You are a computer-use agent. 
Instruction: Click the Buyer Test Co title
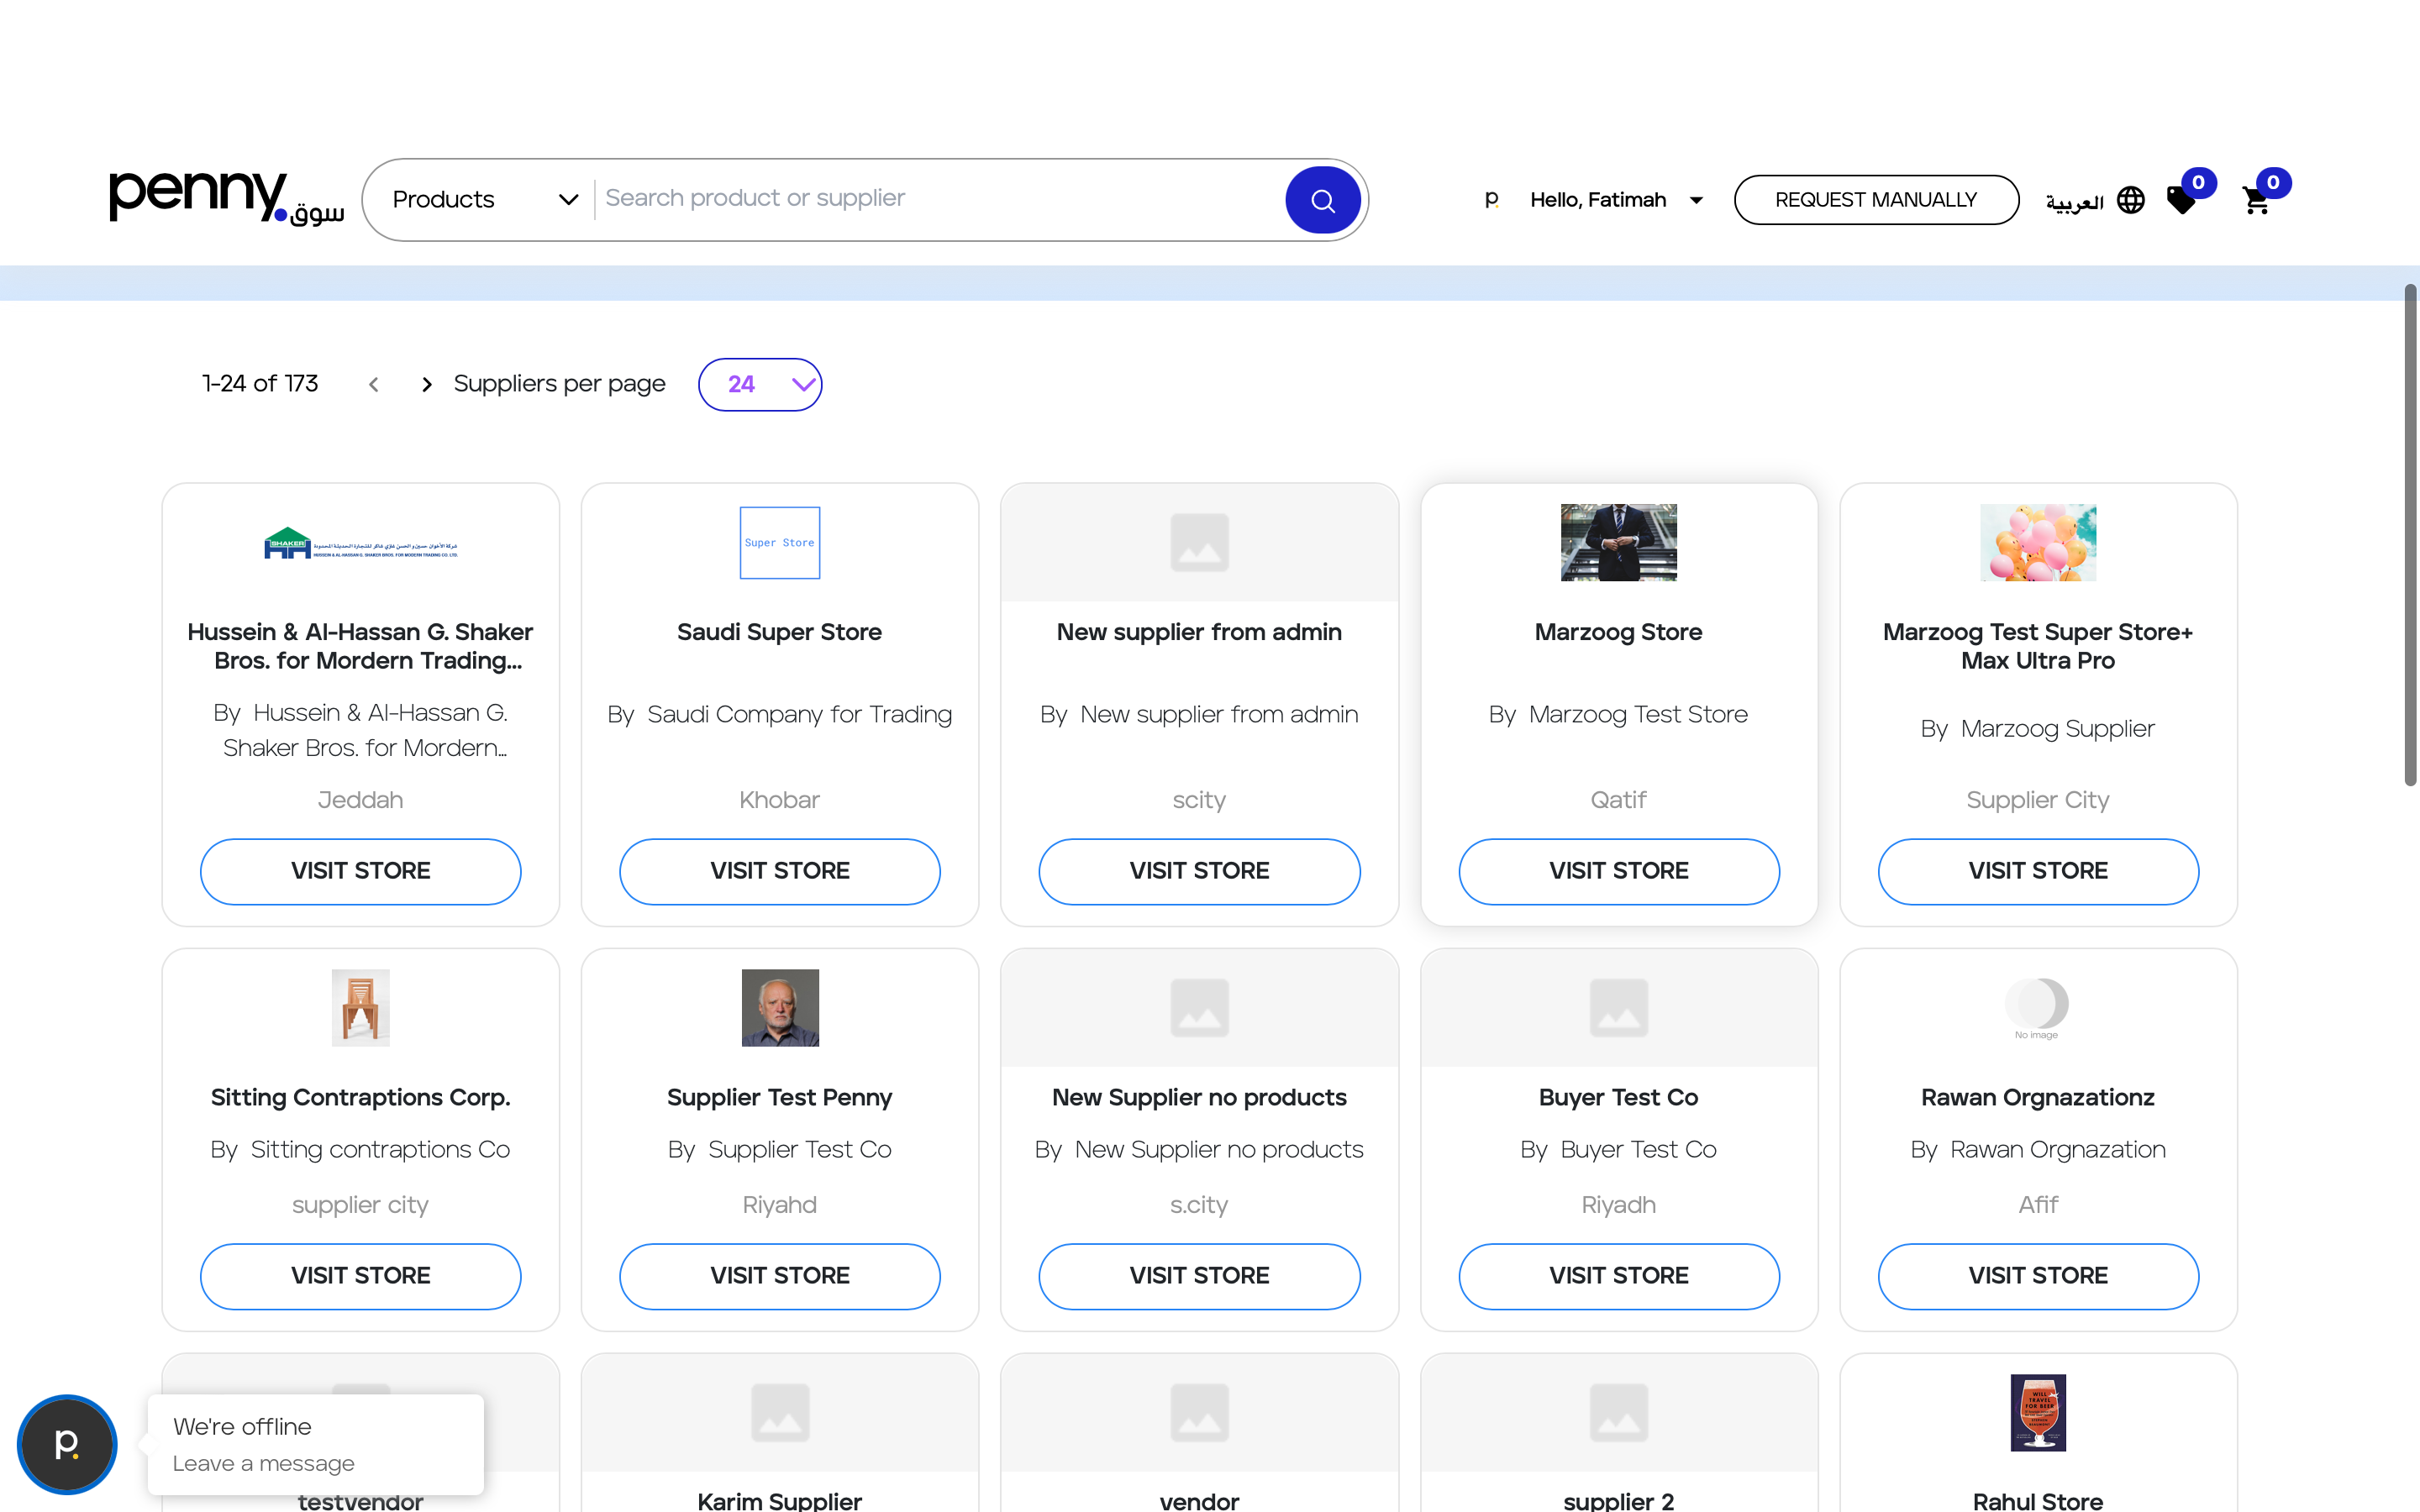point(1618,1097)
